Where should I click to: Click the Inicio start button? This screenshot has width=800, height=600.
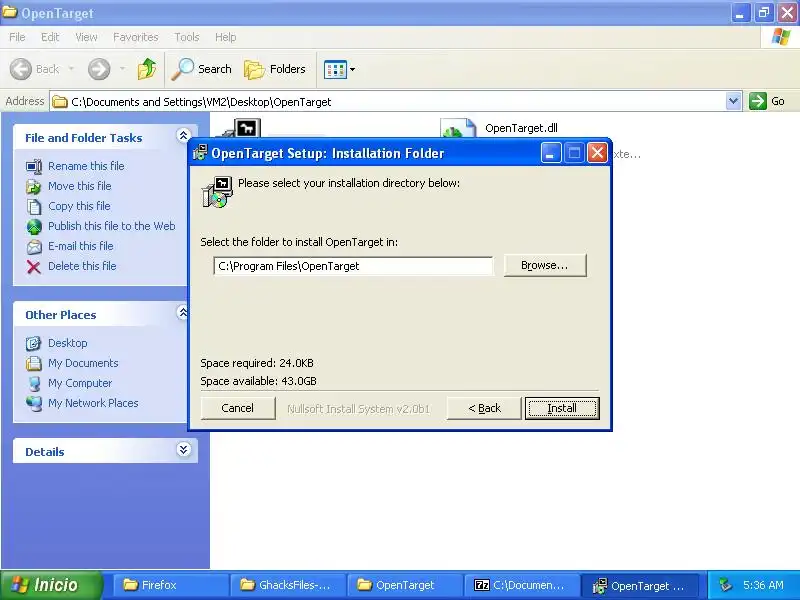[50, 585]
